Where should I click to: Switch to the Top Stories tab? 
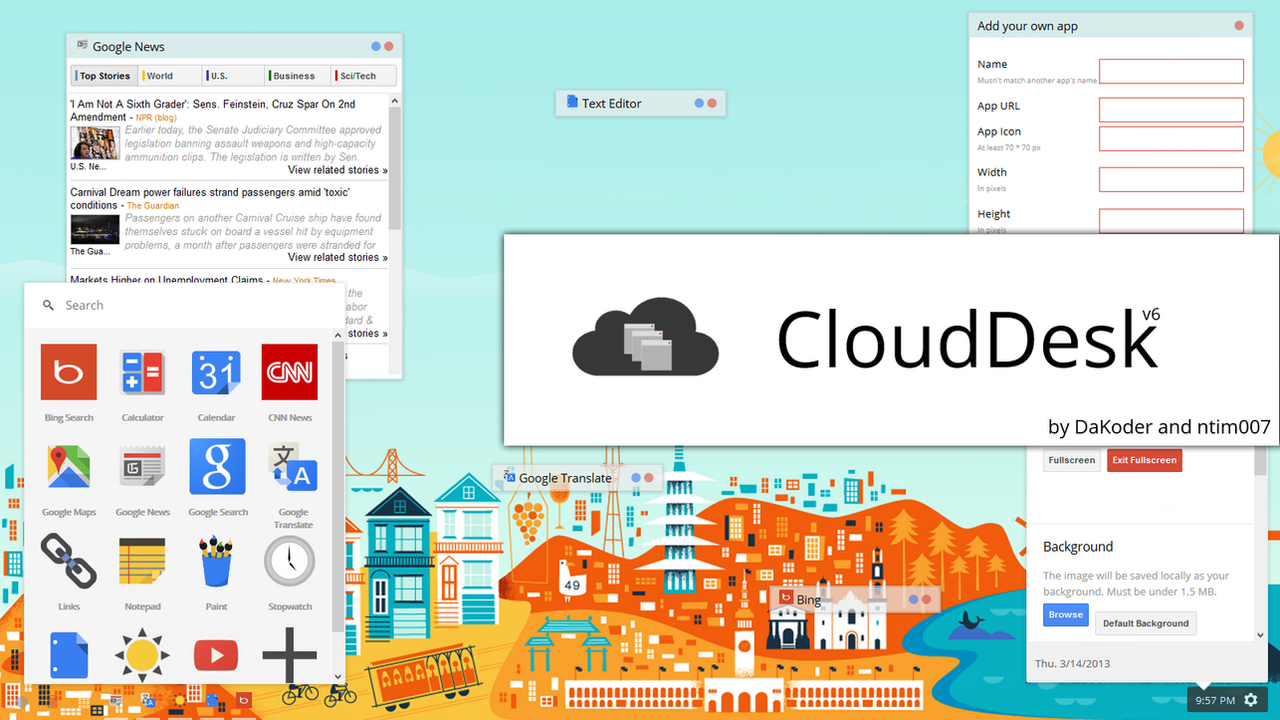[105, 76]
